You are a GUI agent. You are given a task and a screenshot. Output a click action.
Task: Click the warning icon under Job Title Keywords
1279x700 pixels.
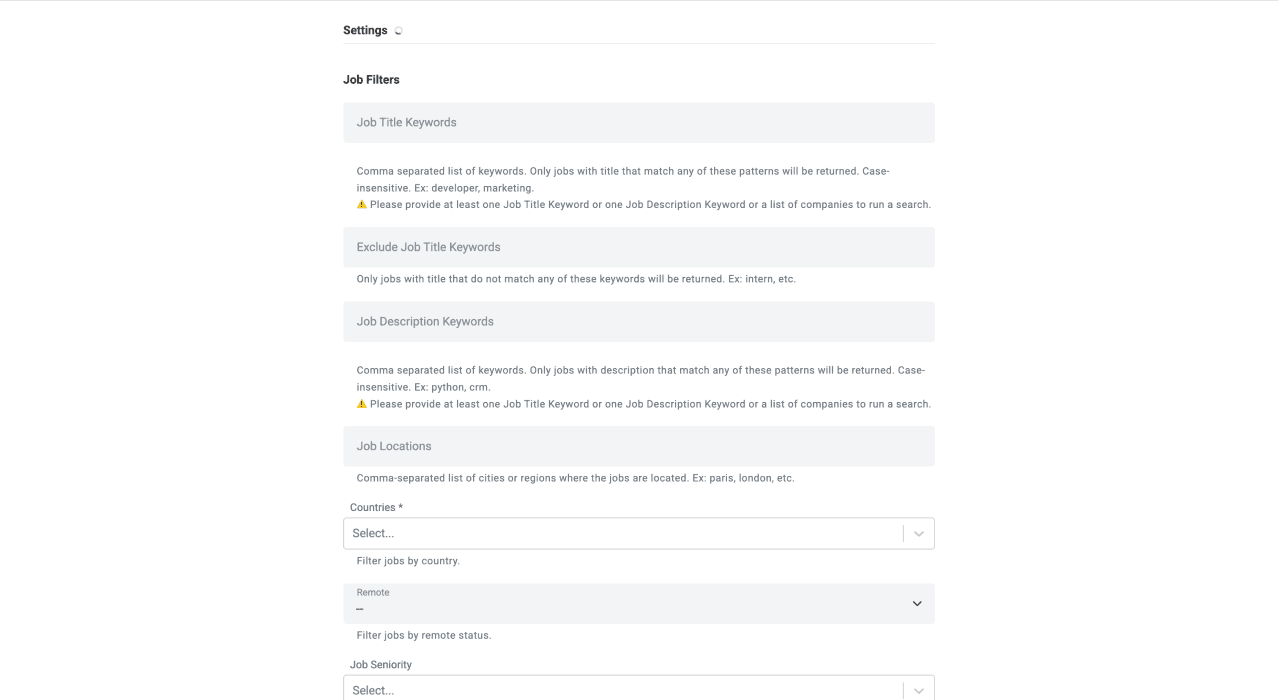pyautogui.click(x=362, y=204)
